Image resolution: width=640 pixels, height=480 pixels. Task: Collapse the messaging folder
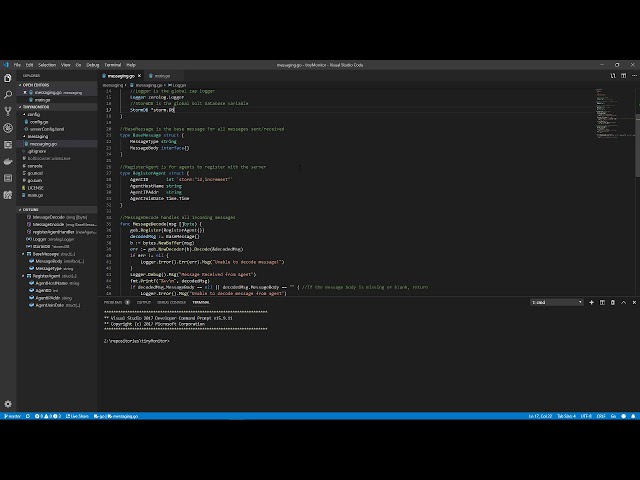(x=36, y=136)
